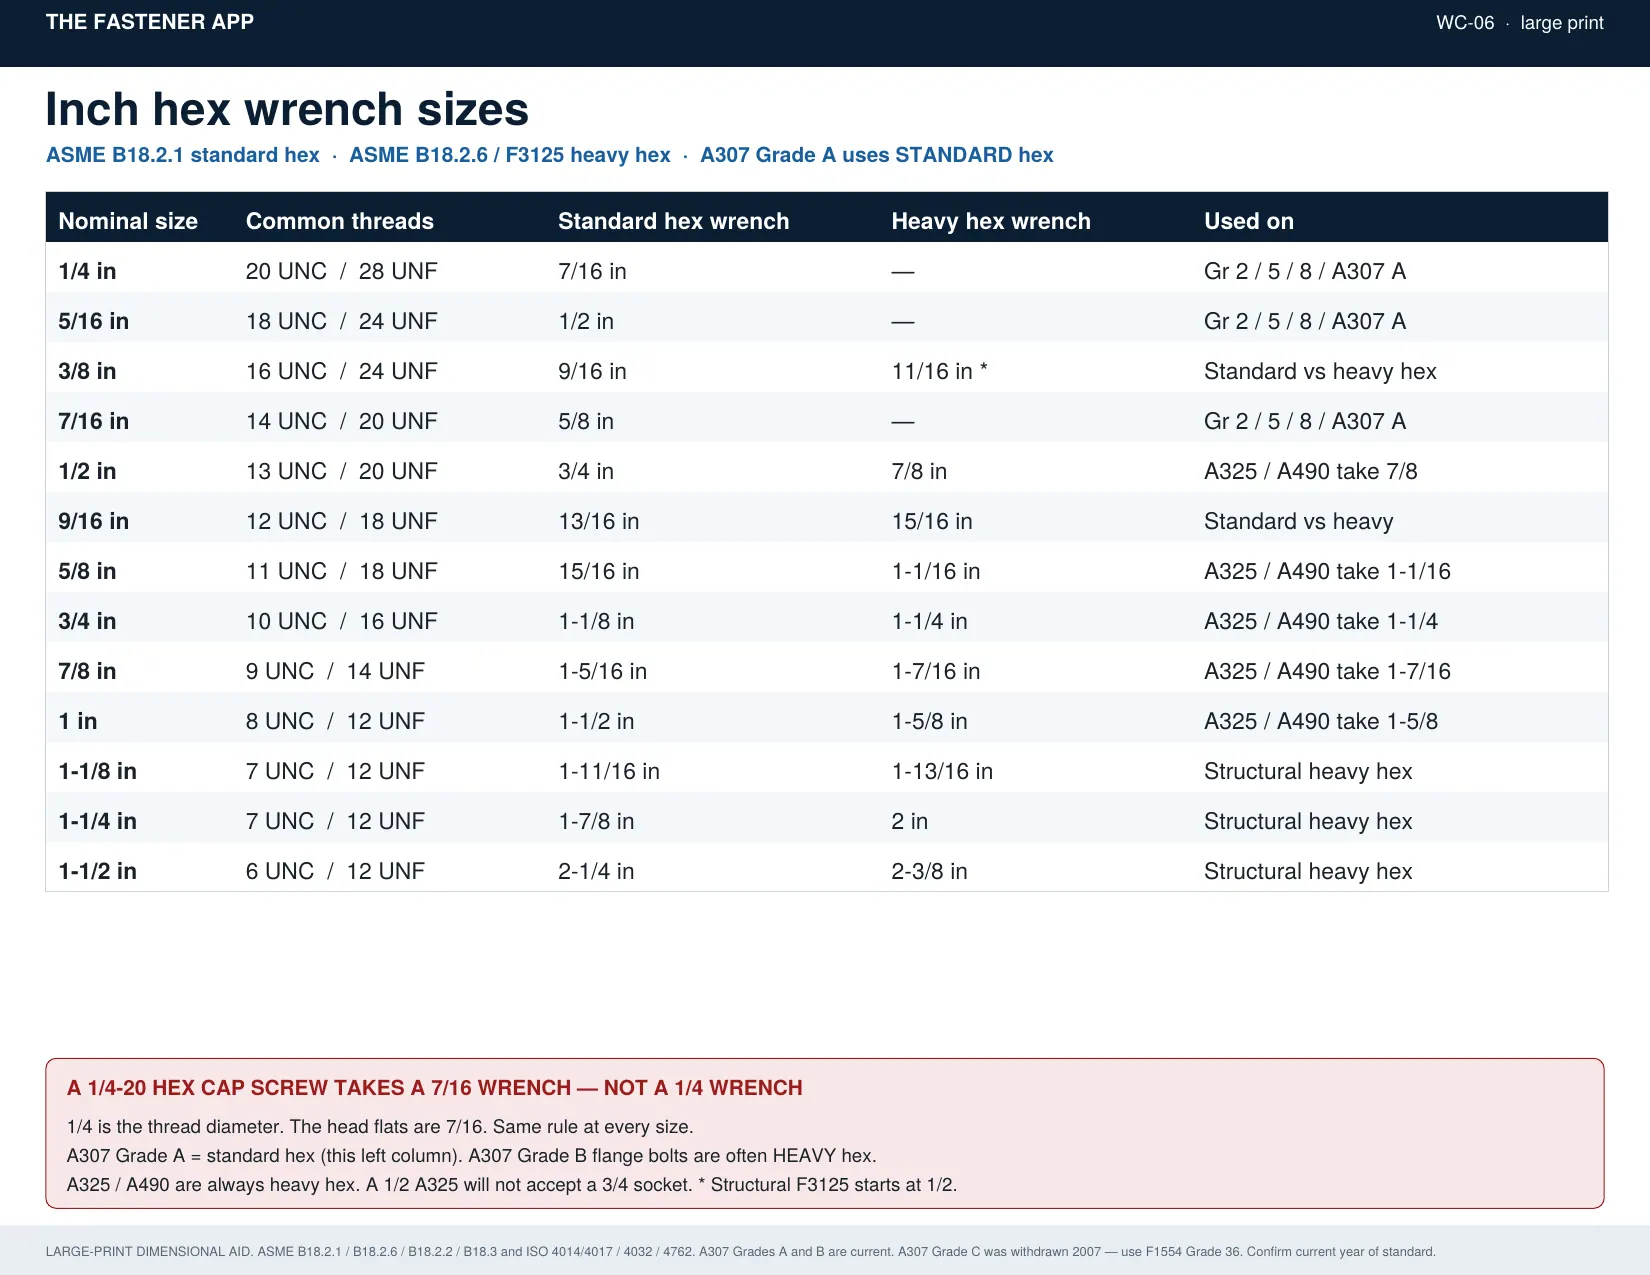Click the '14 UNC / 20 UNF' threads cell

(x=342, y=421)
